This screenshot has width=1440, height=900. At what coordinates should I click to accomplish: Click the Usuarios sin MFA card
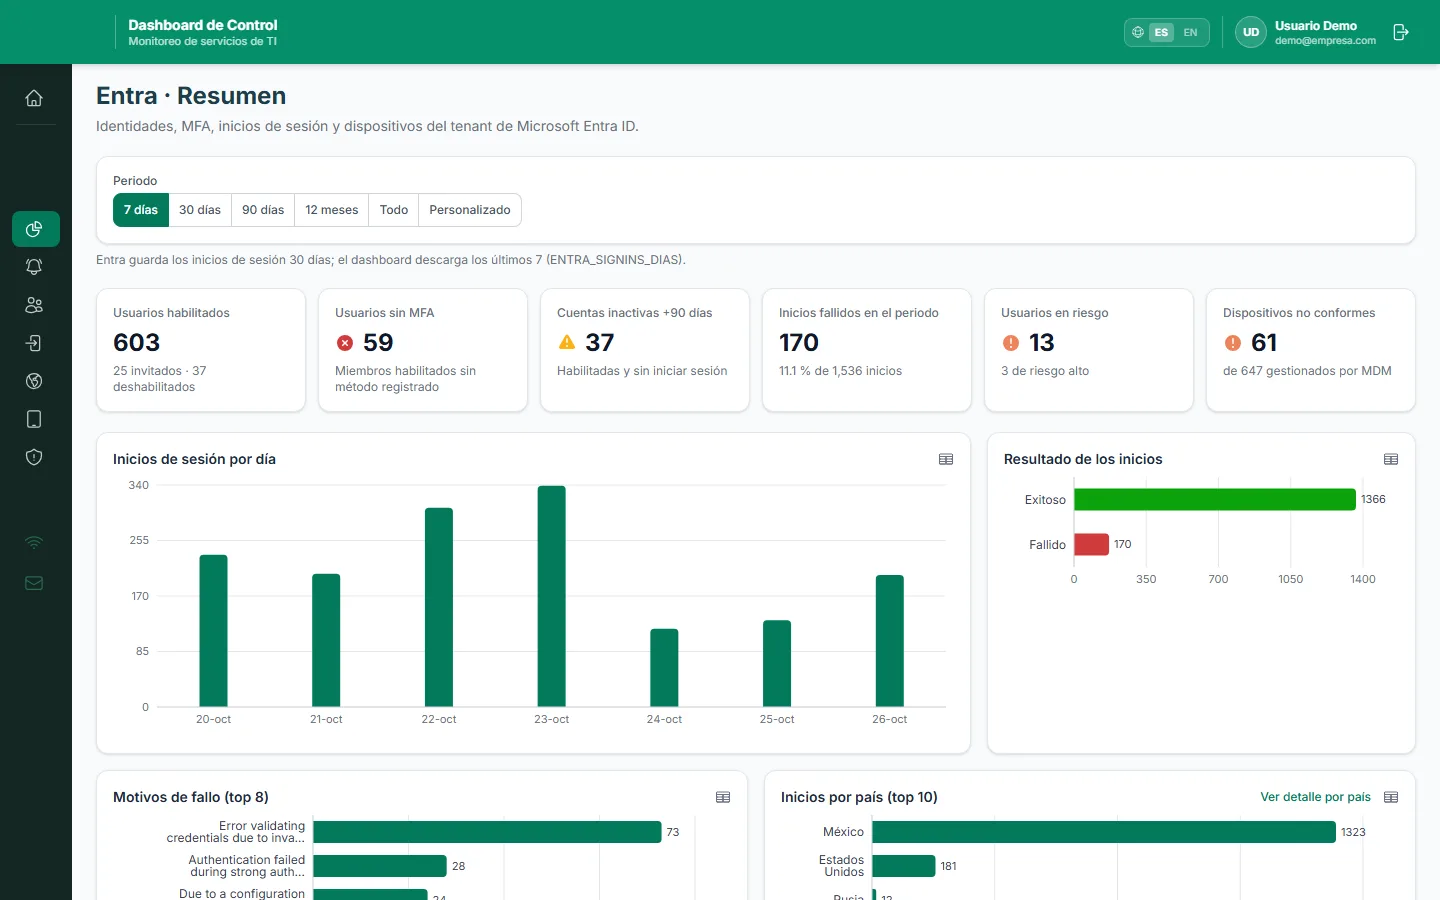[x=423, y=350]
